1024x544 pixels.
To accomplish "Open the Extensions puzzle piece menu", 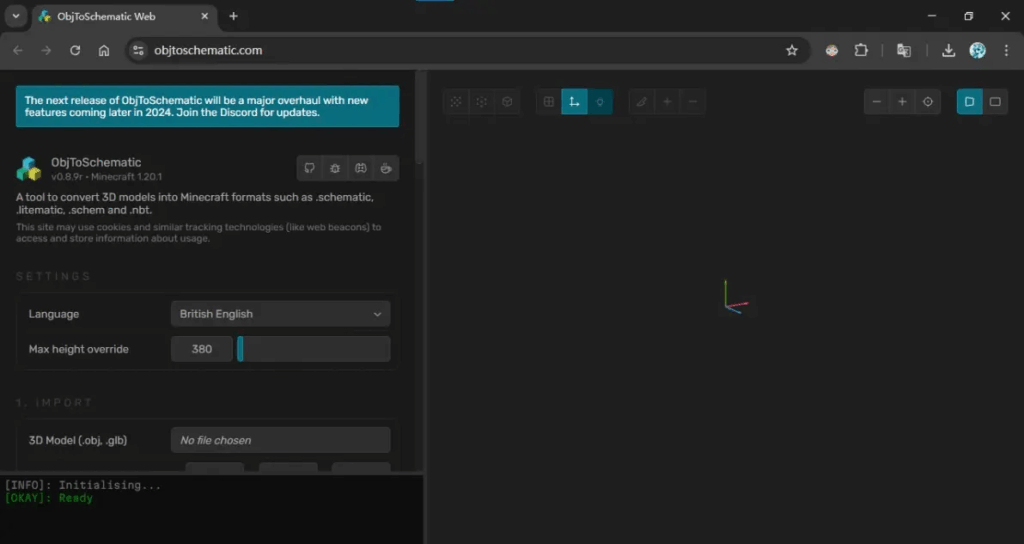I will [x=861, y=50].
